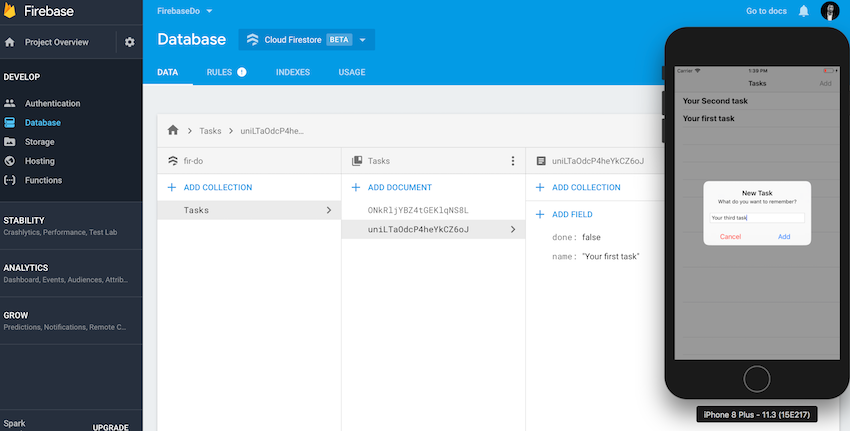This screenshot has width=850, height=431.
Task: Open Storage in the sidebar
Action: pyautogui.click(x=40, y=141)
